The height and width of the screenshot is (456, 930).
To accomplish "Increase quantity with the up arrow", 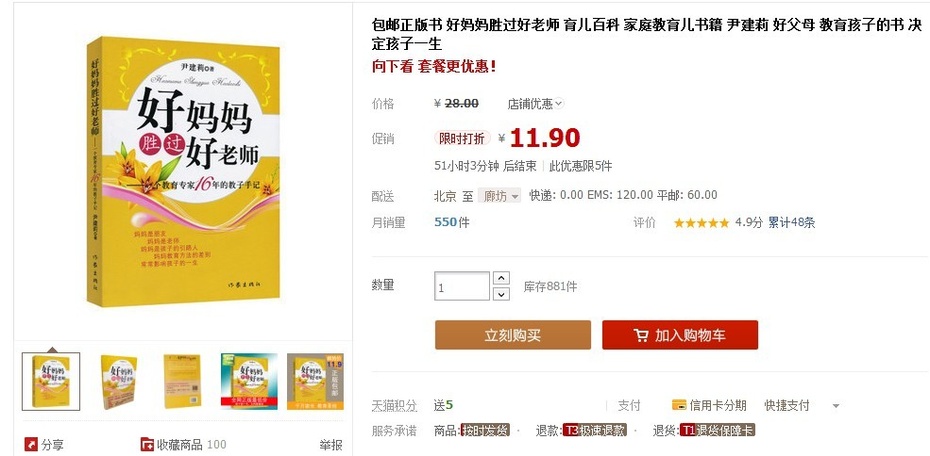I will pyautogui.click(x=501, y=278).
